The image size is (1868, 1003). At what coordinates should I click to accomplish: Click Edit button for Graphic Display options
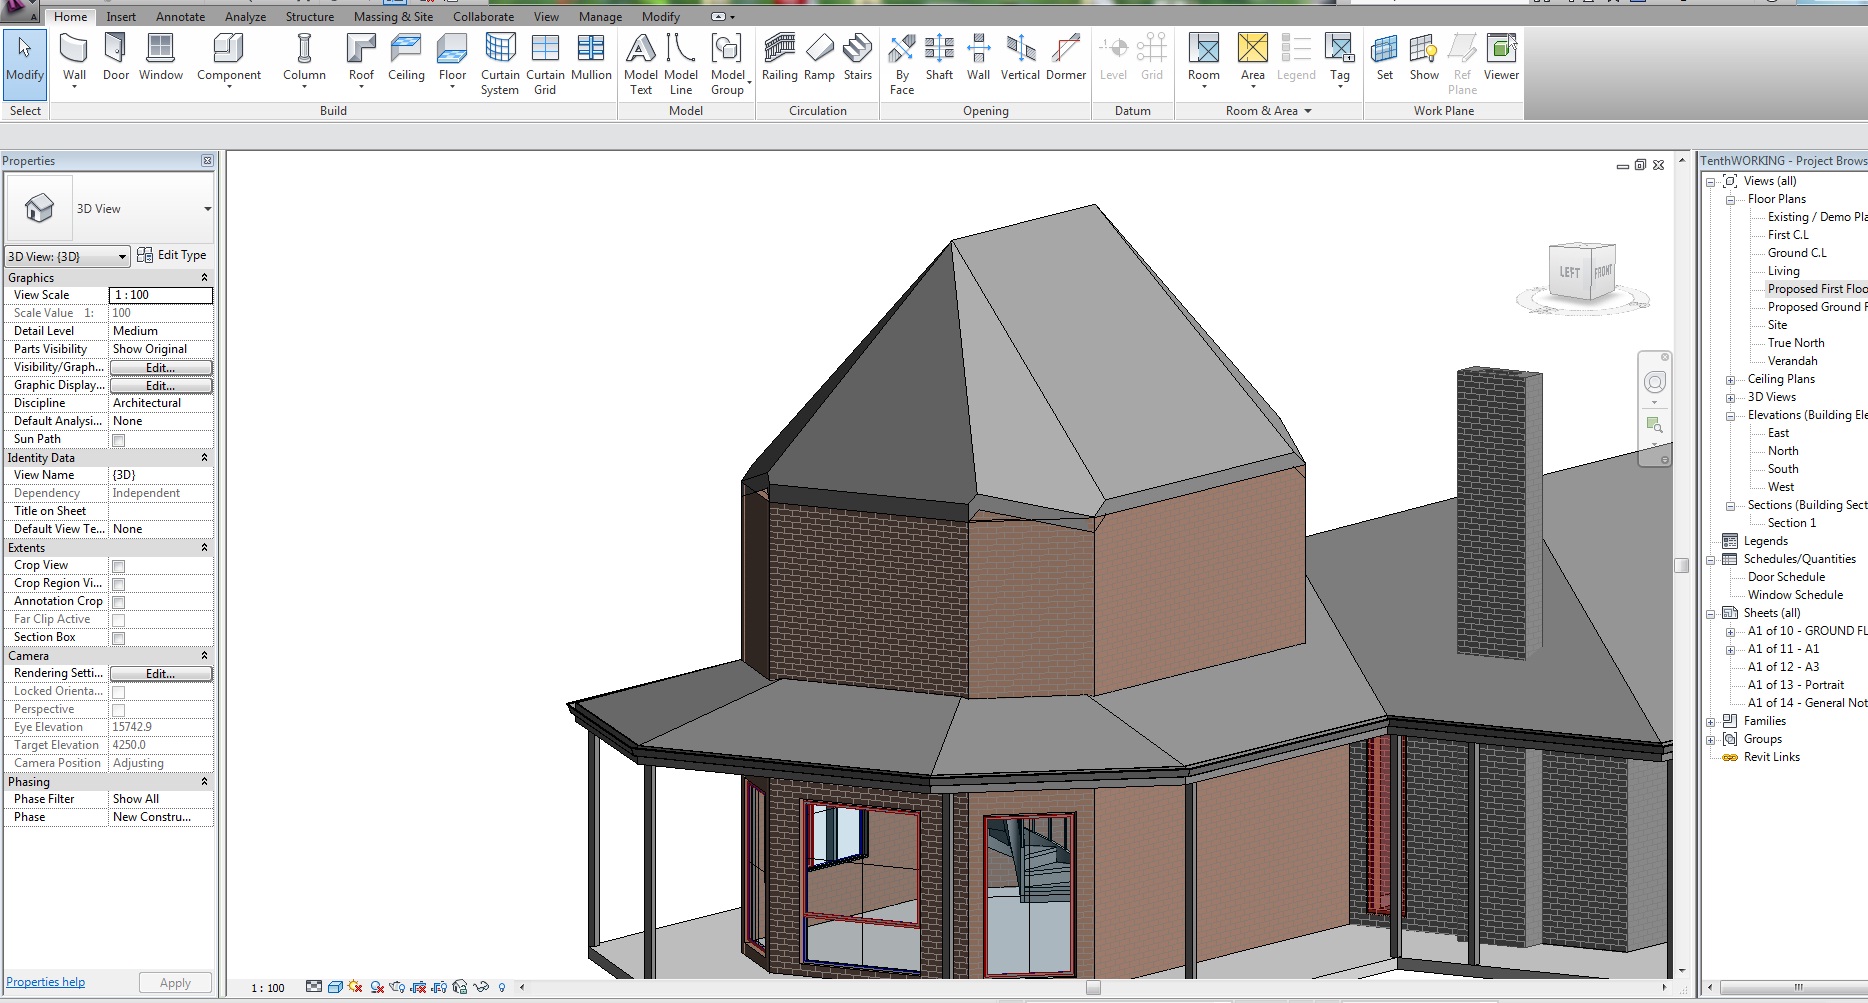(160, 386)
